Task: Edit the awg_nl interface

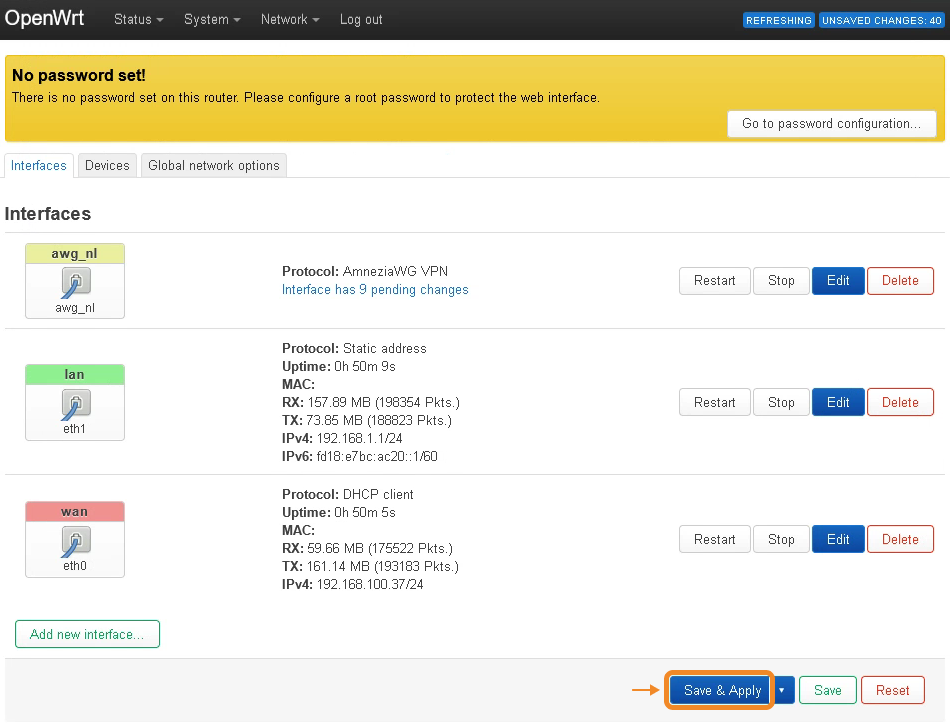Action: pos(838,281)
